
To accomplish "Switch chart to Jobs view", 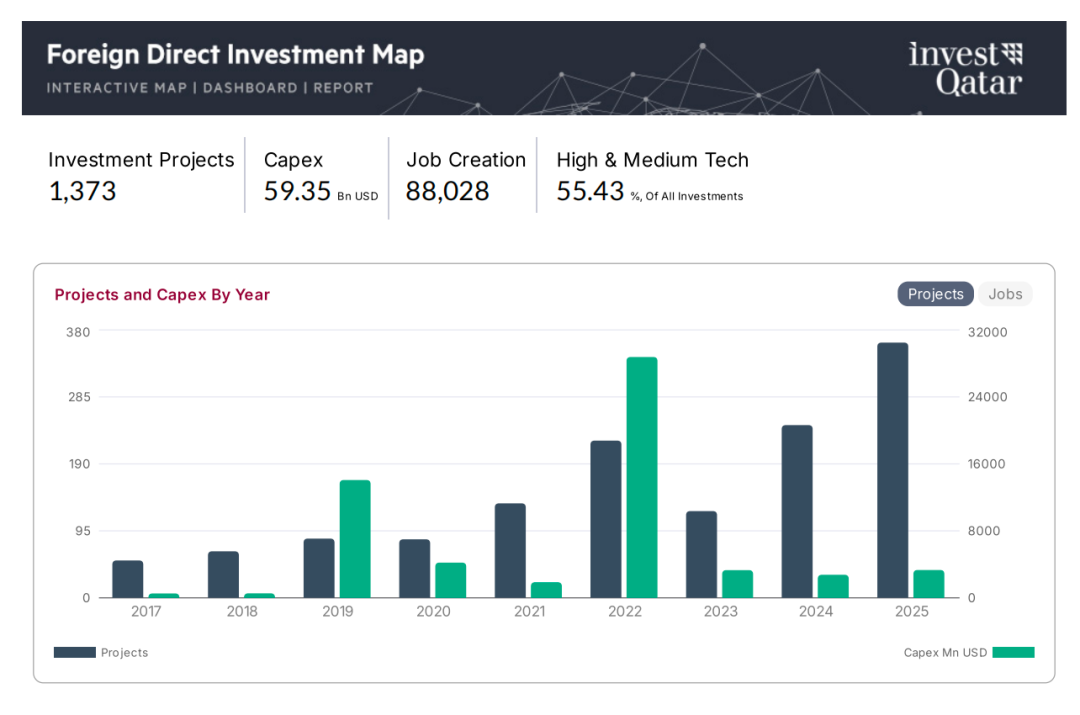I will click(1005, 294).
